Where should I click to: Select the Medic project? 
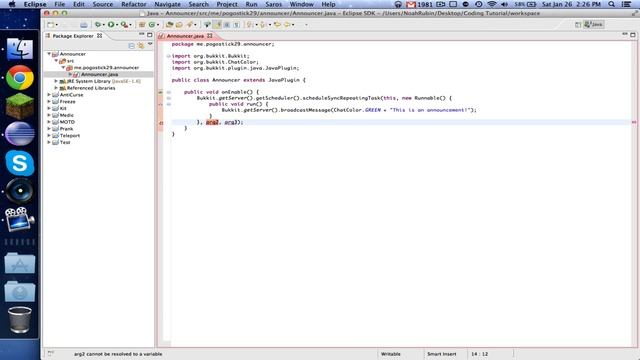[67, 115]
